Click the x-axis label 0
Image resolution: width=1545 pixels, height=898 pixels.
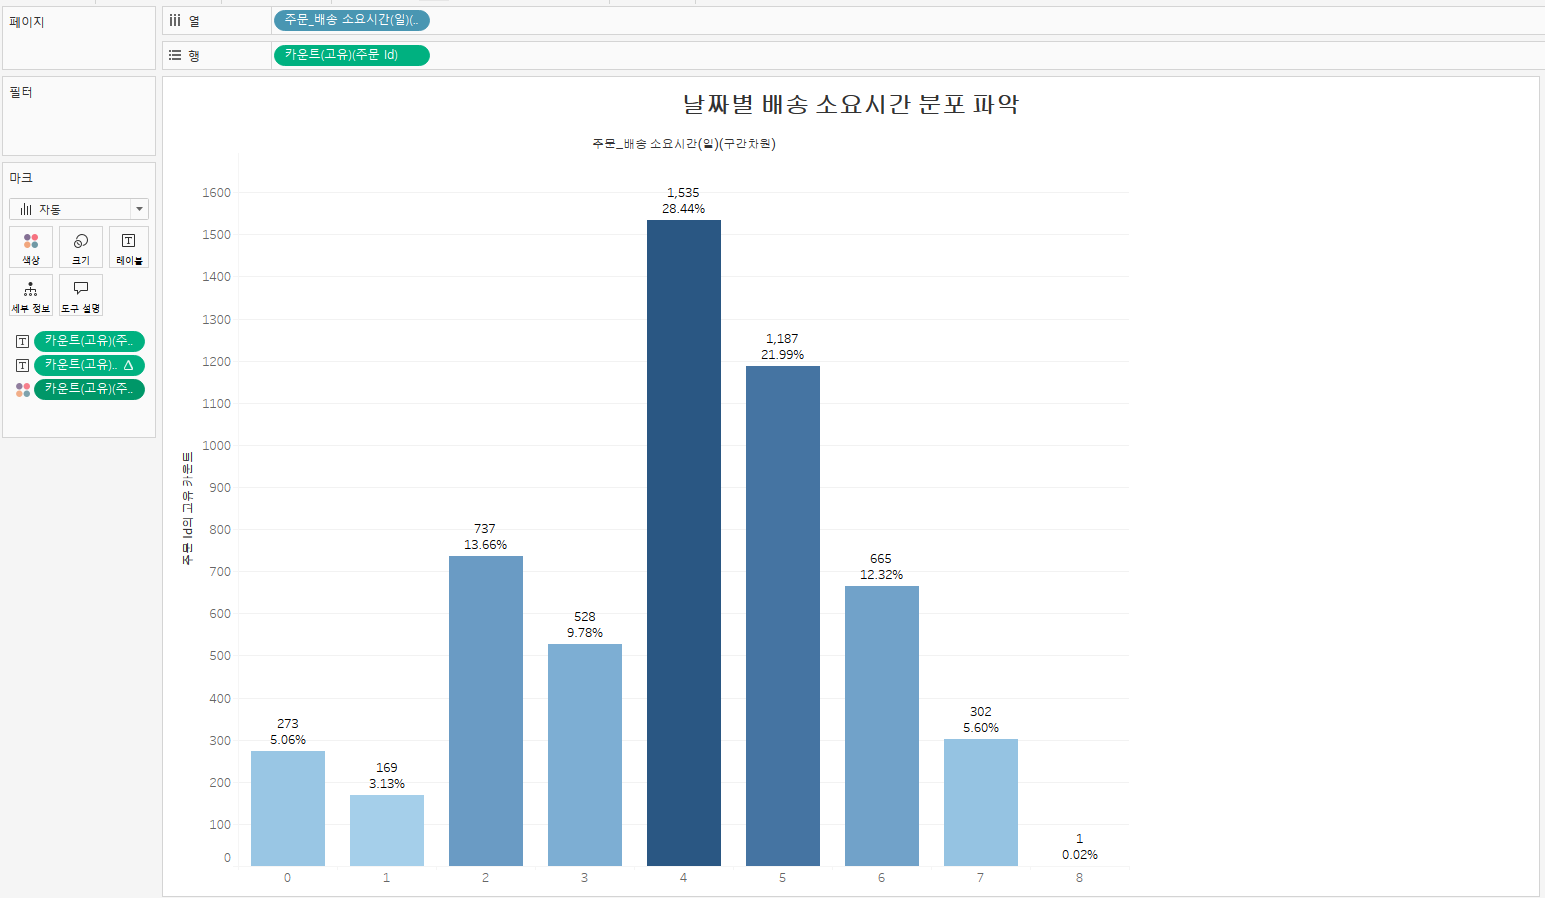click(287, 878)
